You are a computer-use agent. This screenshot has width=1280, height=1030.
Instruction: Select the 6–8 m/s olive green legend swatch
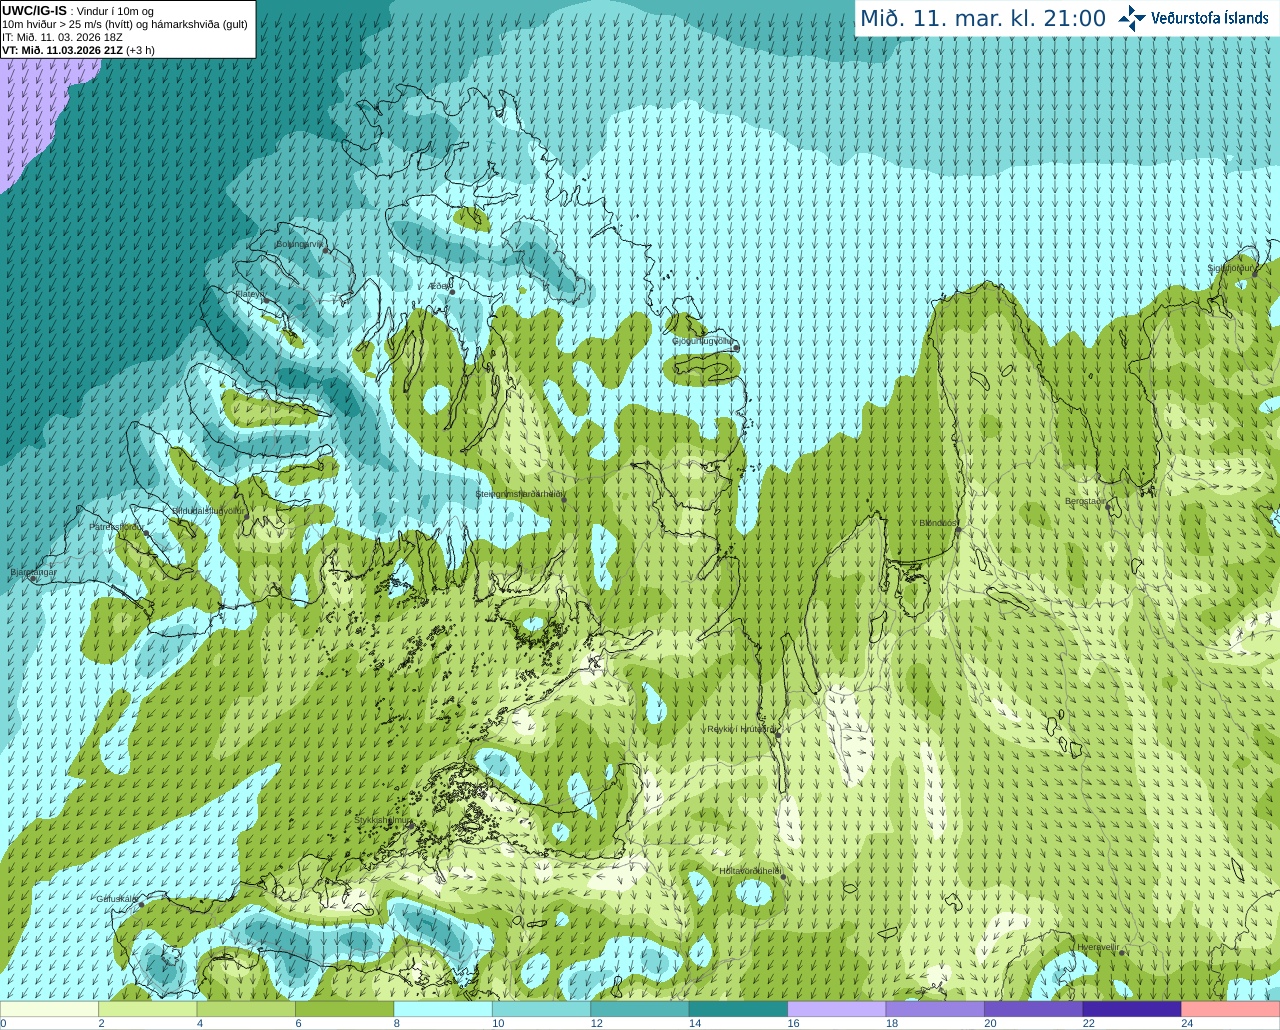[345, 1009]
